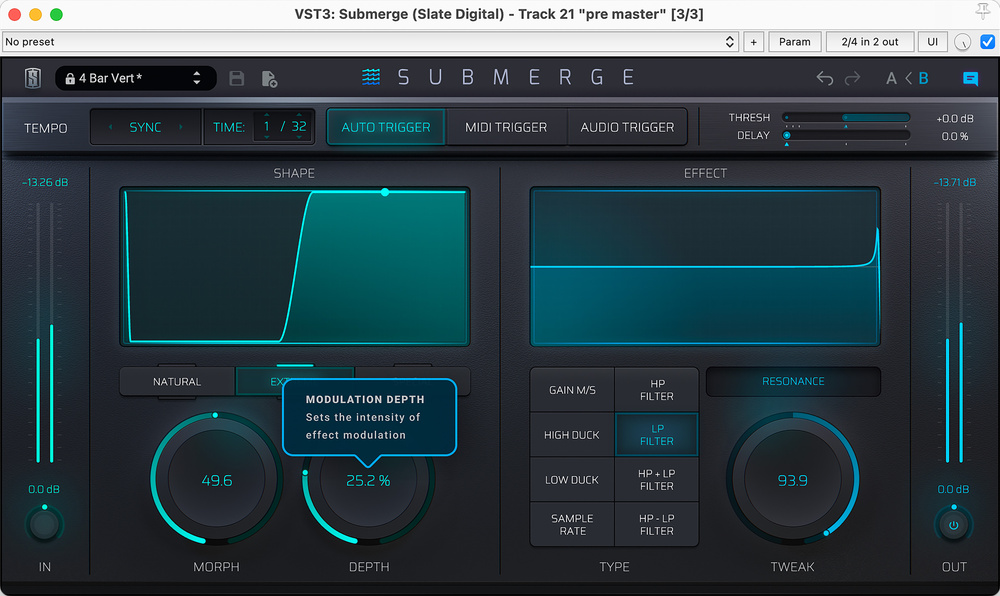Viewport: 1000px width, 596px height.
Task: Select the Low Duck effect type
Action: tap(572, 480)
